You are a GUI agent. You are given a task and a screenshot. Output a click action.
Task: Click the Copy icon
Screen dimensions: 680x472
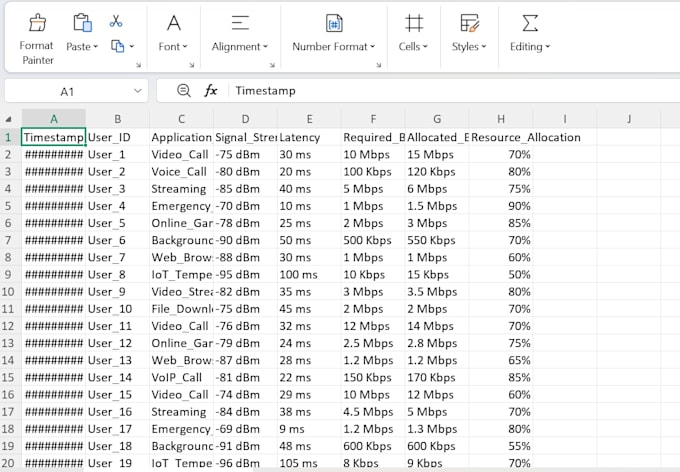(118, 46)
